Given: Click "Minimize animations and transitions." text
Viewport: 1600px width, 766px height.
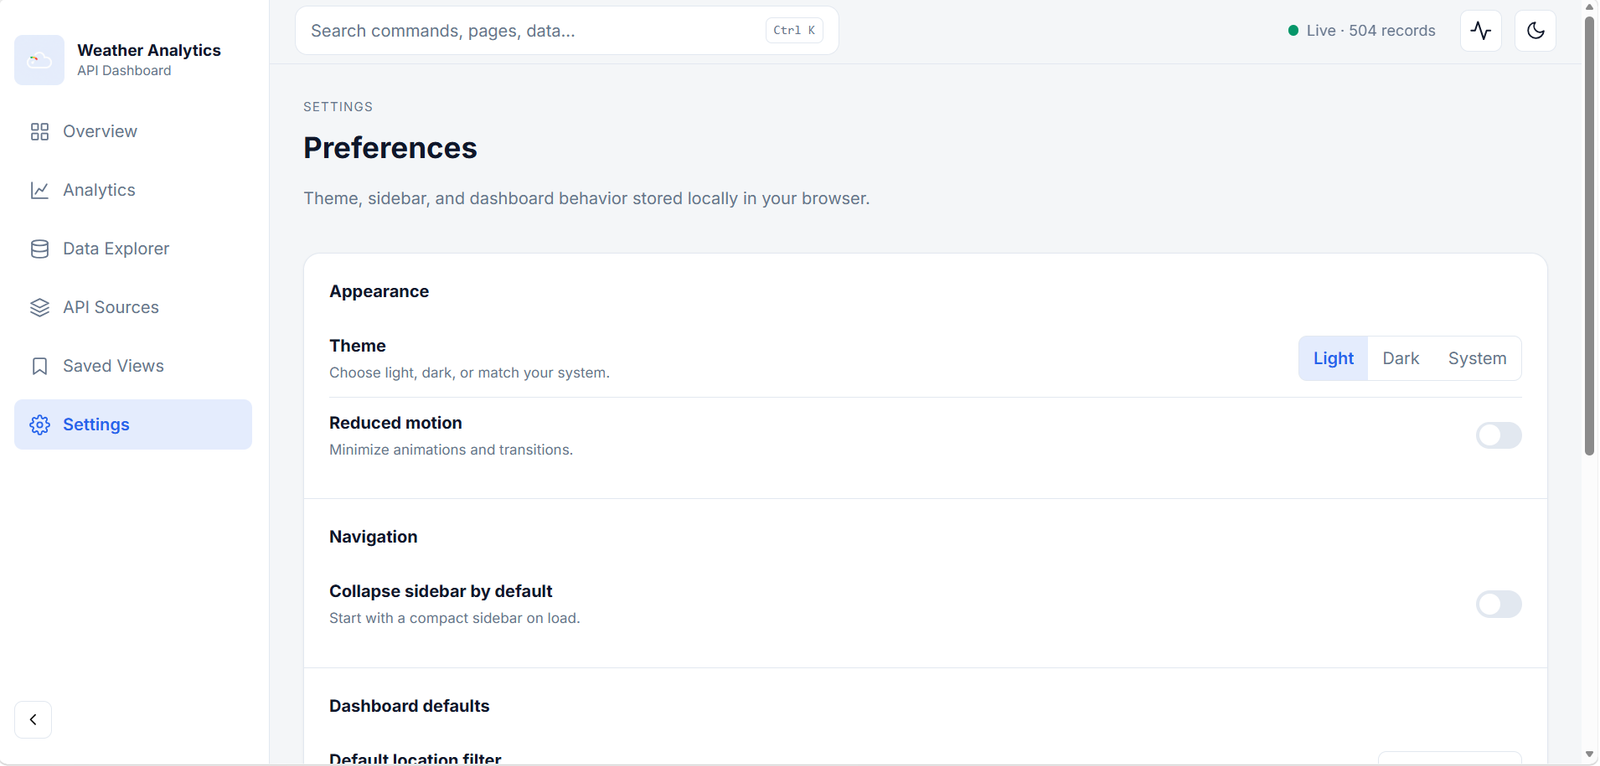Looking at the screenshot, I should click(x=451, y=450).
